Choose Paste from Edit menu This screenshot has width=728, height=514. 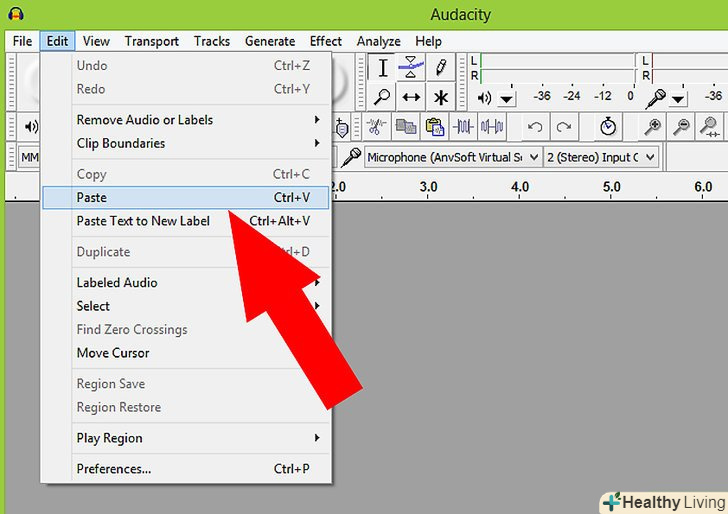tap(186, 197)
